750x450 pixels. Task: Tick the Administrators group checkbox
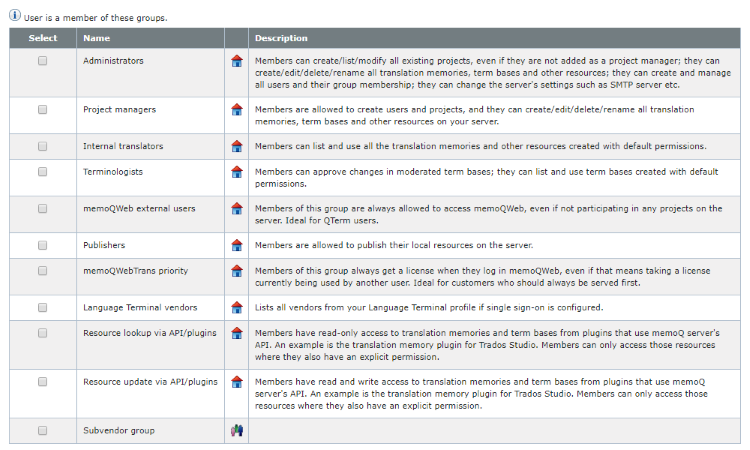[x=42, y=61]
